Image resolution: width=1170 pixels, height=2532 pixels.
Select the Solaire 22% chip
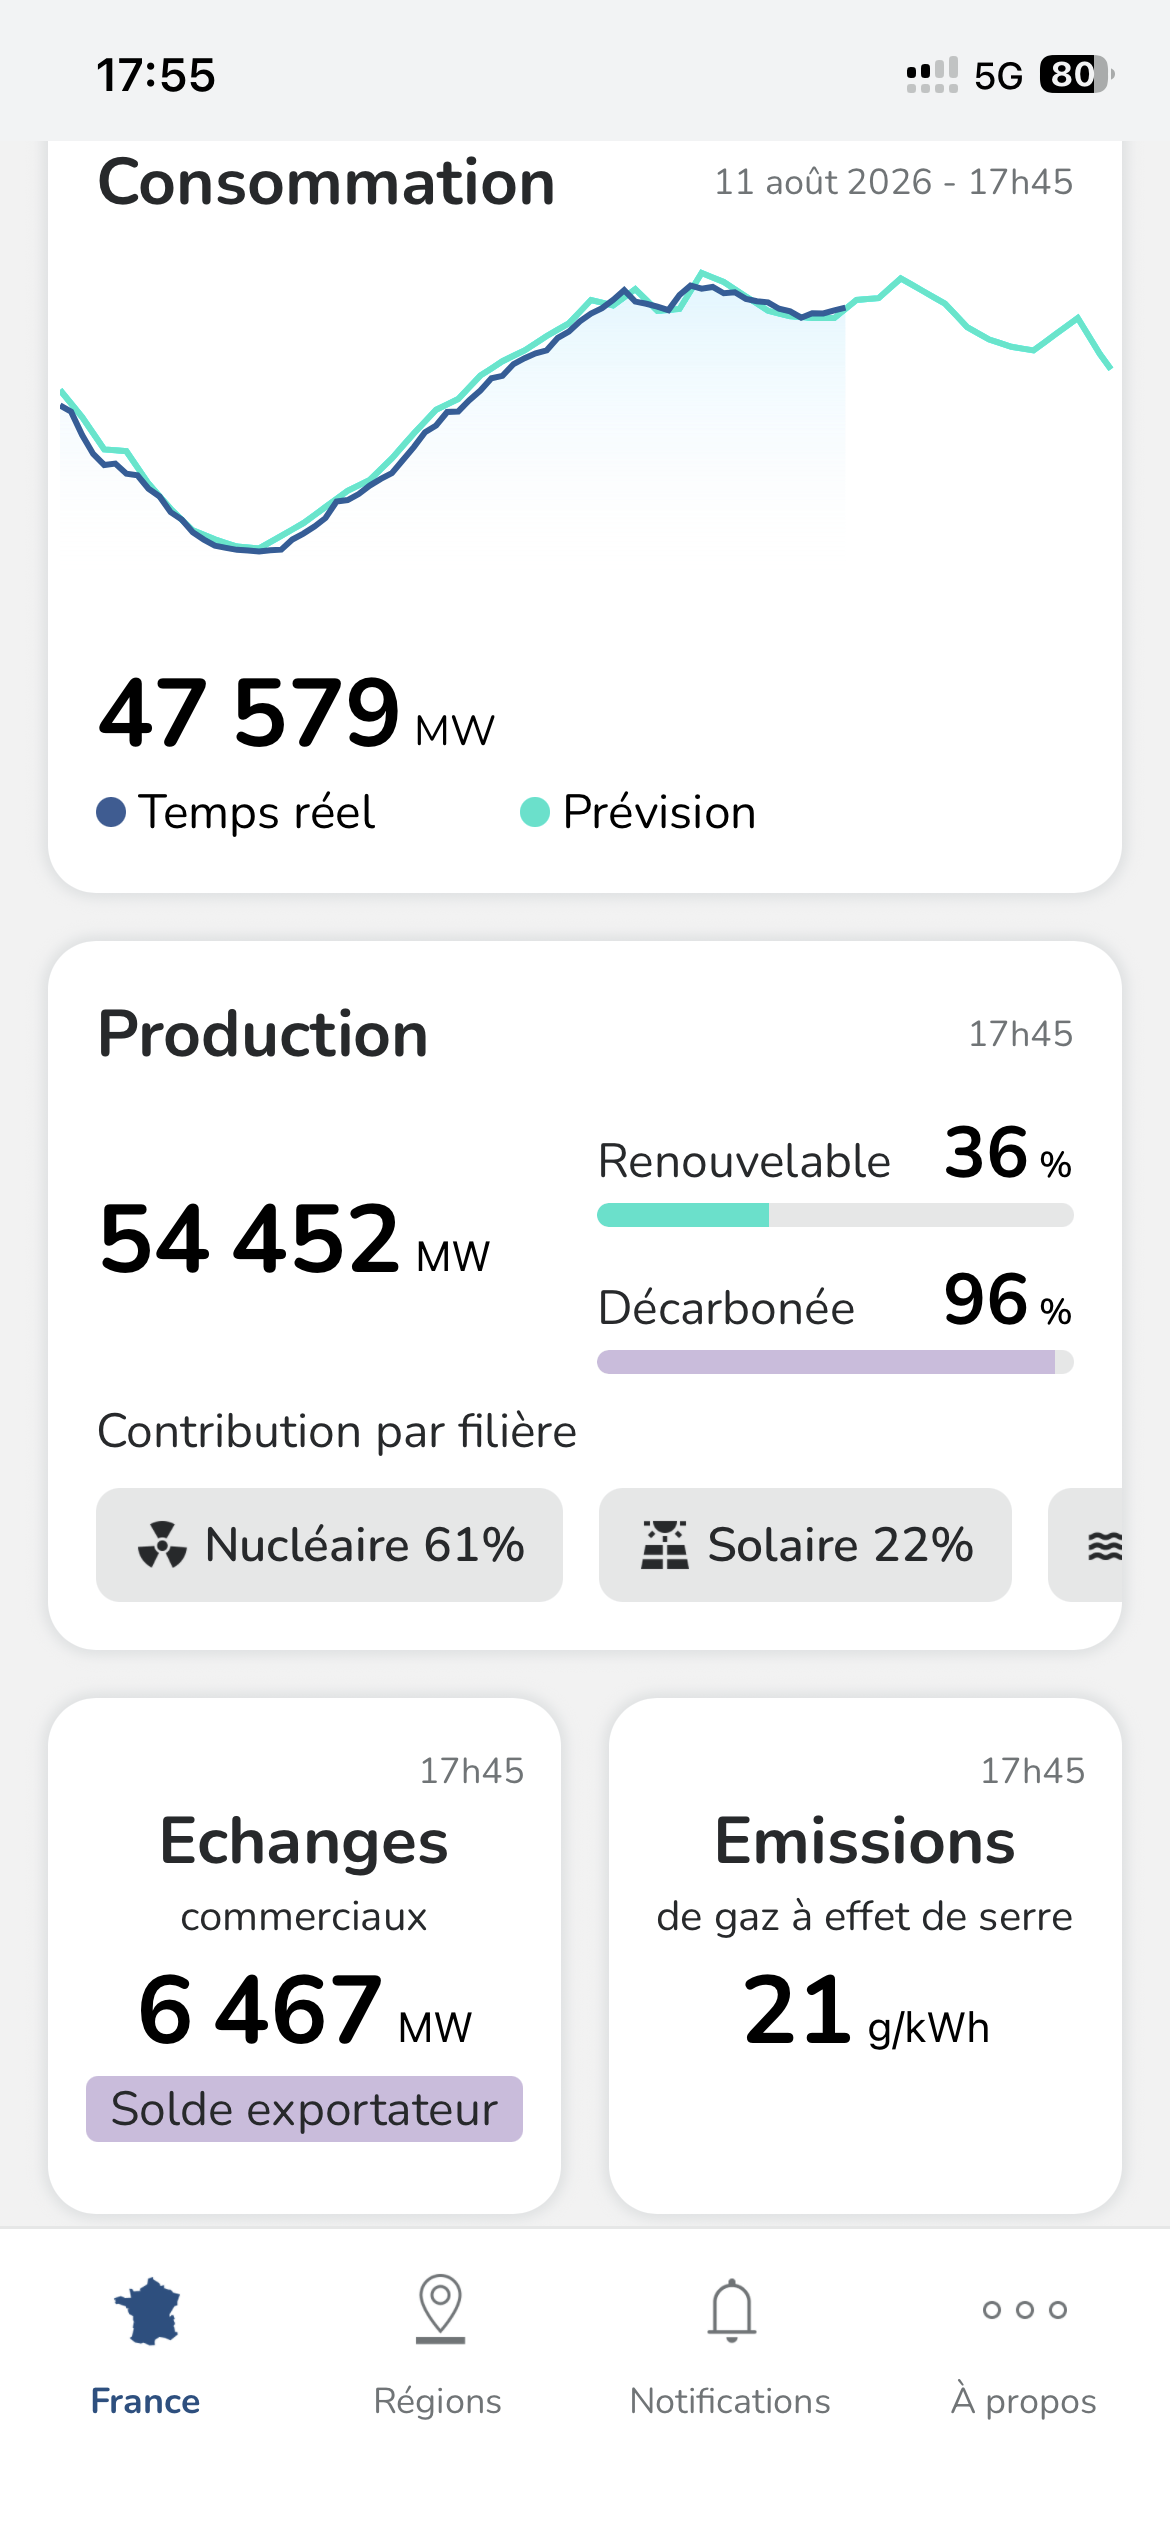tap(805, 1545)
